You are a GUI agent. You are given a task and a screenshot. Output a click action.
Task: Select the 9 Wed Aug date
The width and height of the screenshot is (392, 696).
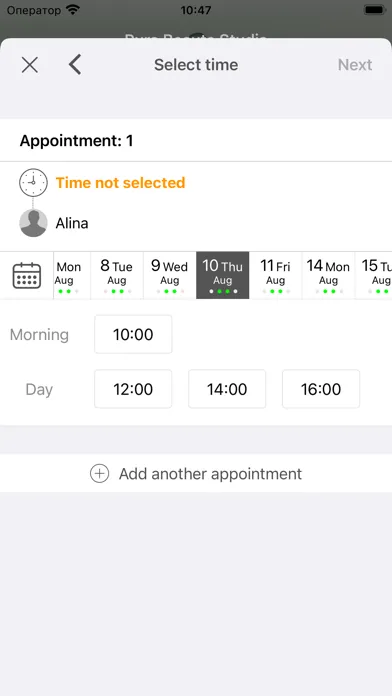pyautogui.click(x=170, y=276)
